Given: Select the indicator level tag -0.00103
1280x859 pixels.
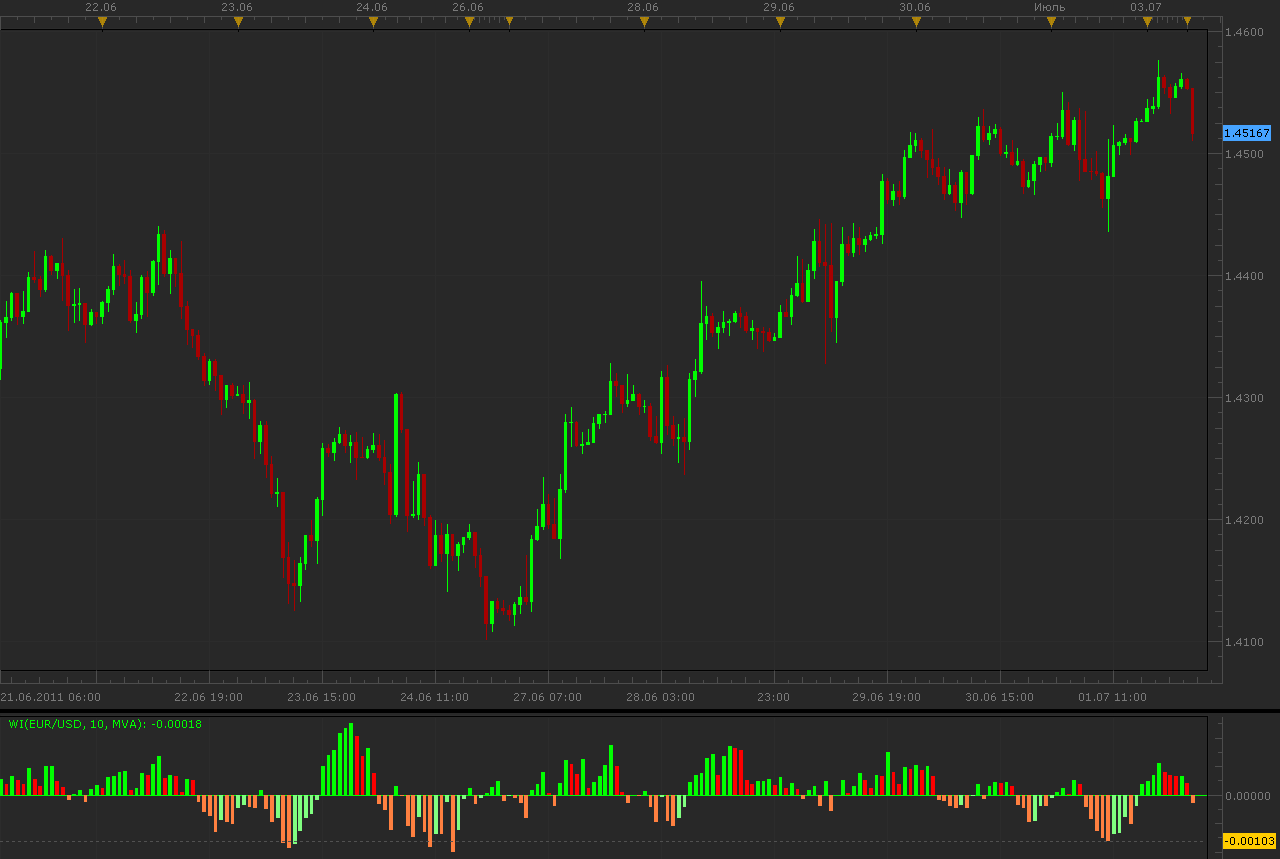Looking at the screenshot, I should click(x=1247, y=841).
